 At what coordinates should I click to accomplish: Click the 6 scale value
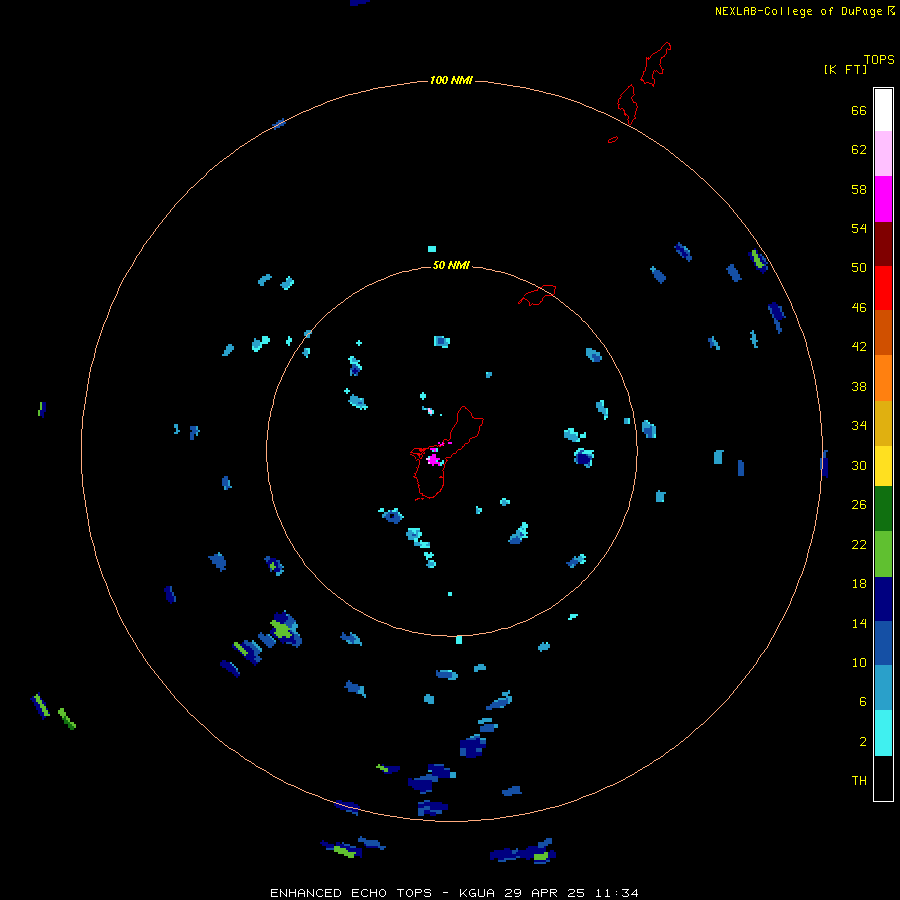862,702
